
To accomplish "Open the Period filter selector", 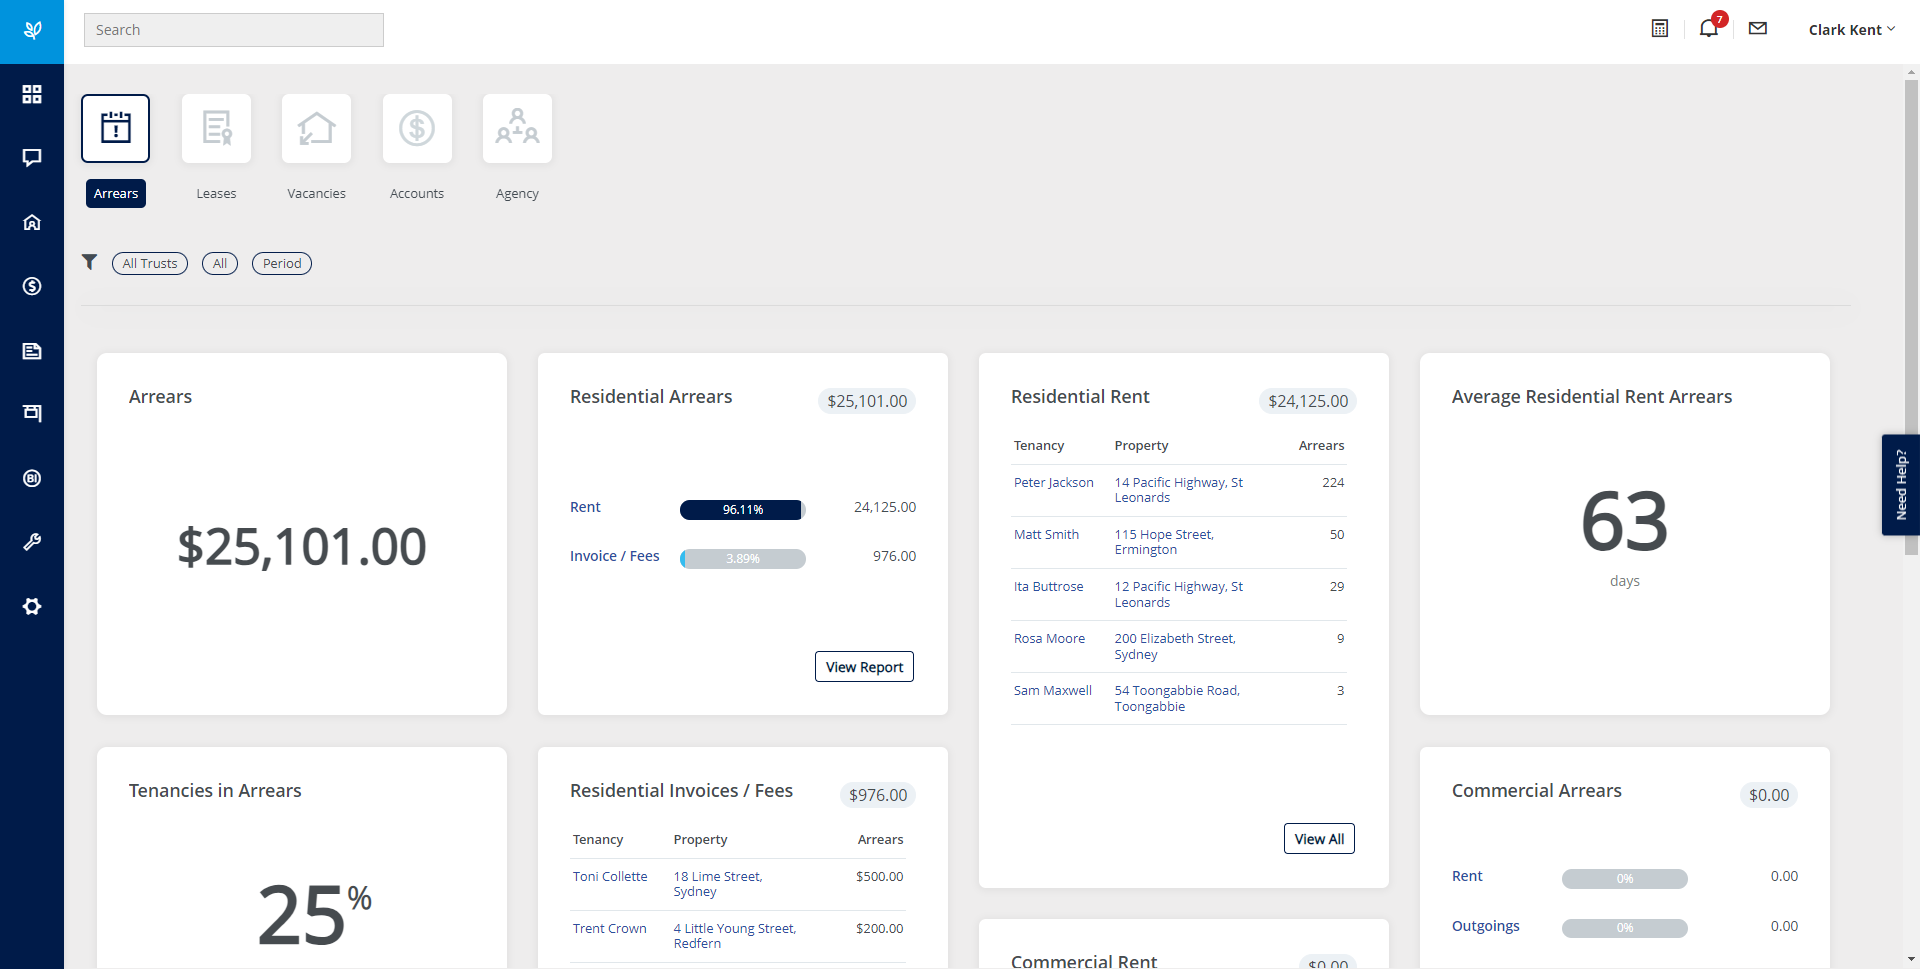I will point(281,263).
